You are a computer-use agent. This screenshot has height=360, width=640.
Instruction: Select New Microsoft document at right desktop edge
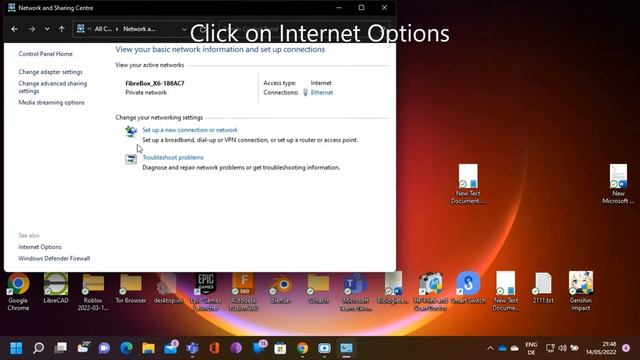(618, 184)
